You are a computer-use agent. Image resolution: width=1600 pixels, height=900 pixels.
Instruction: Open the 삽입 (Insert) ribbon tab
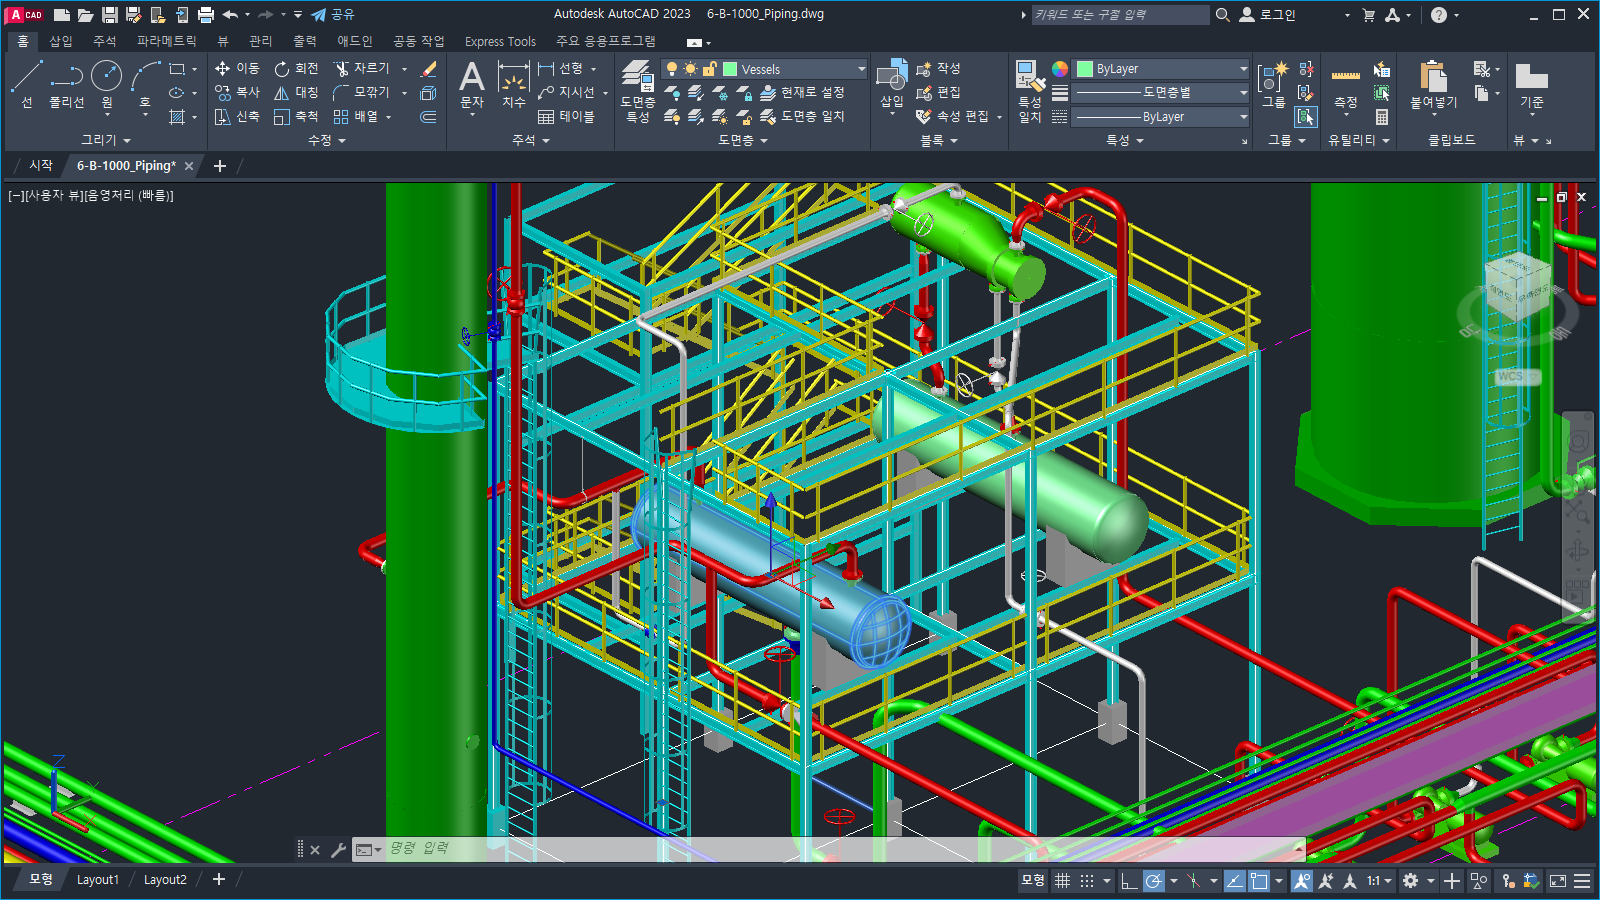[61, 41]
